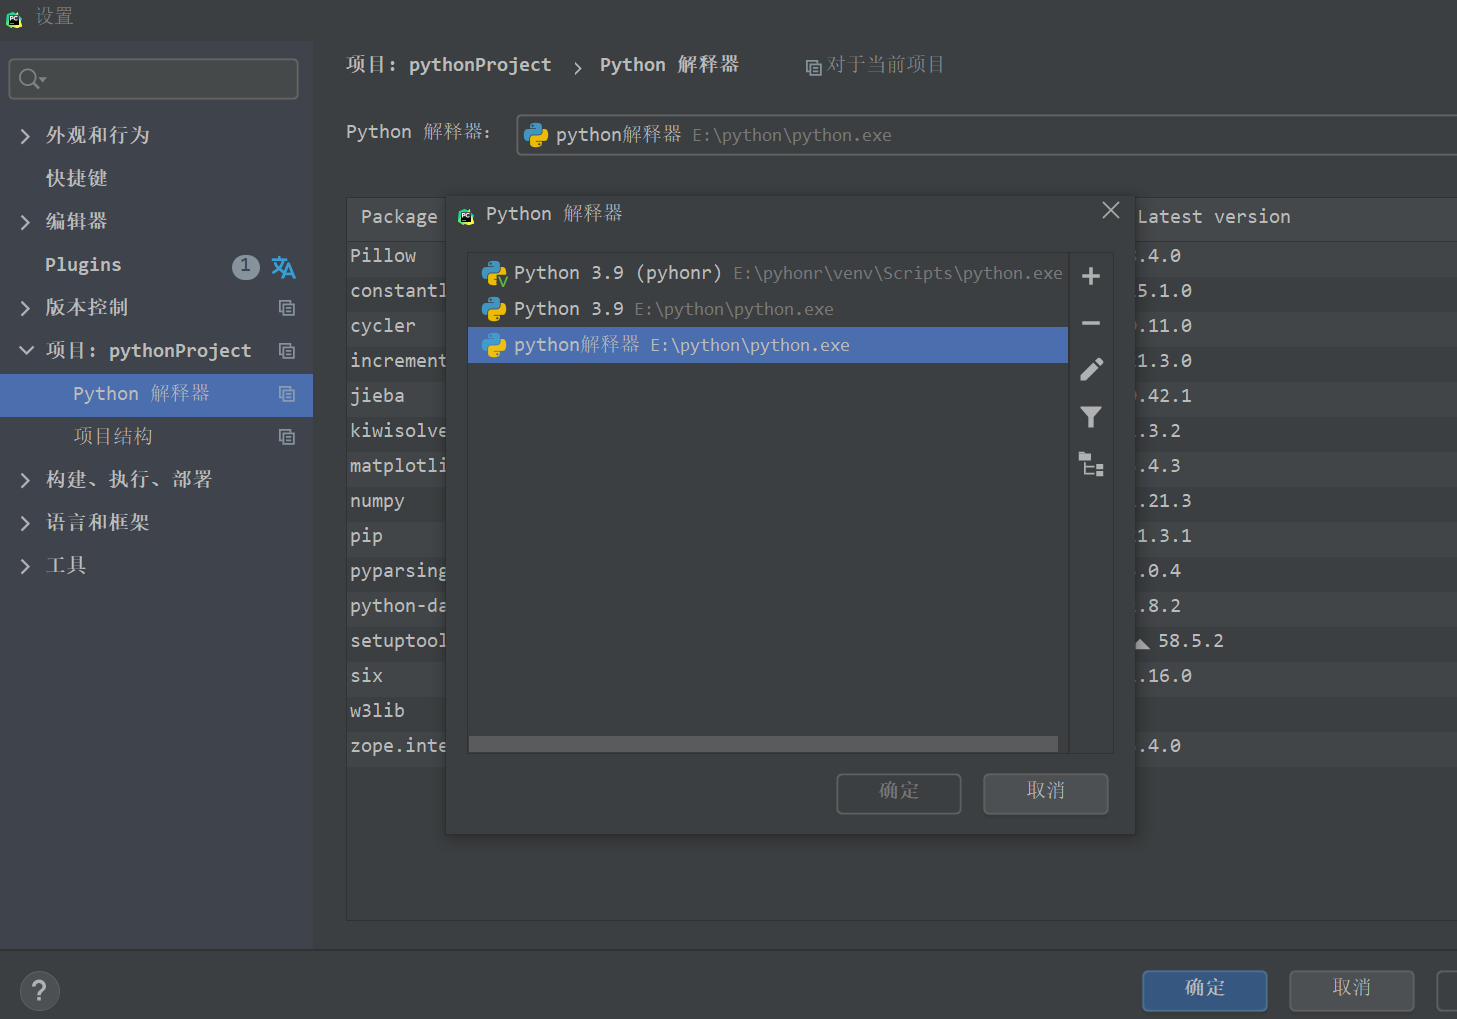The width and height of the screenshot is (1457, 1019).
Task: Click the 对于当前项目 scope icon
Action: coord(814,67)
